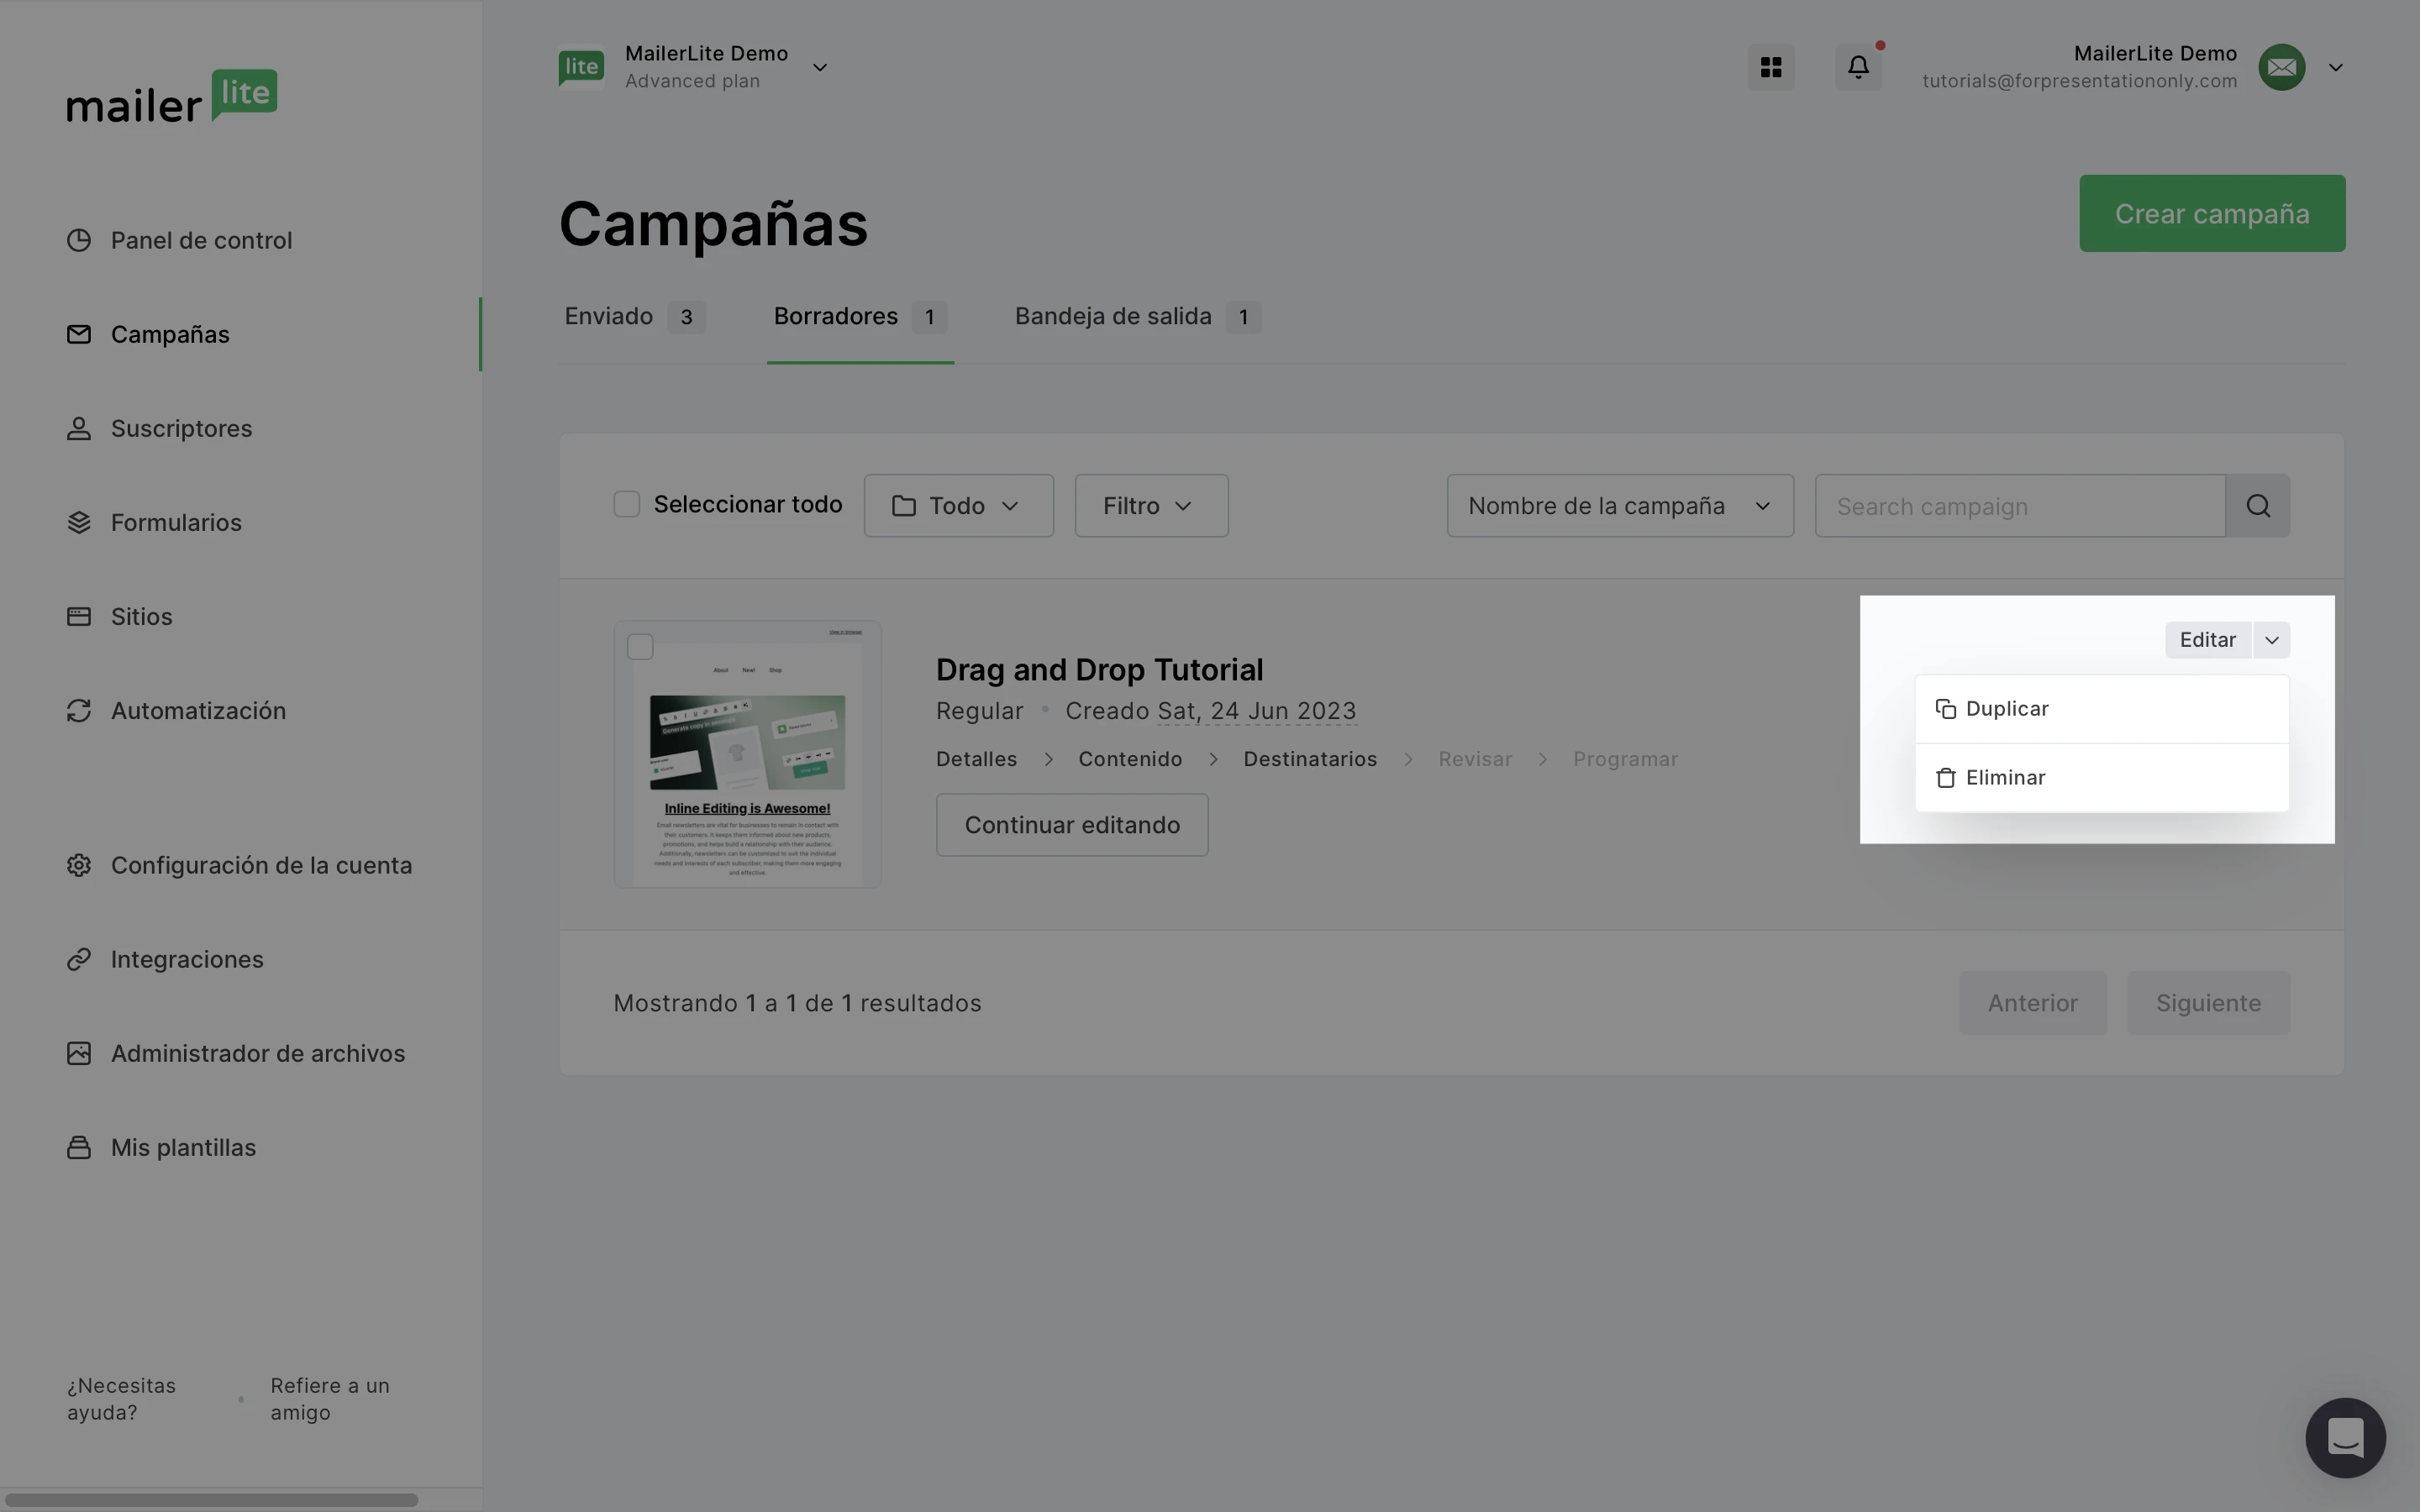Choose Duplicar from the menu
The width and height of the screenshot is (2420, 1512).
(x=2006, y=709)
